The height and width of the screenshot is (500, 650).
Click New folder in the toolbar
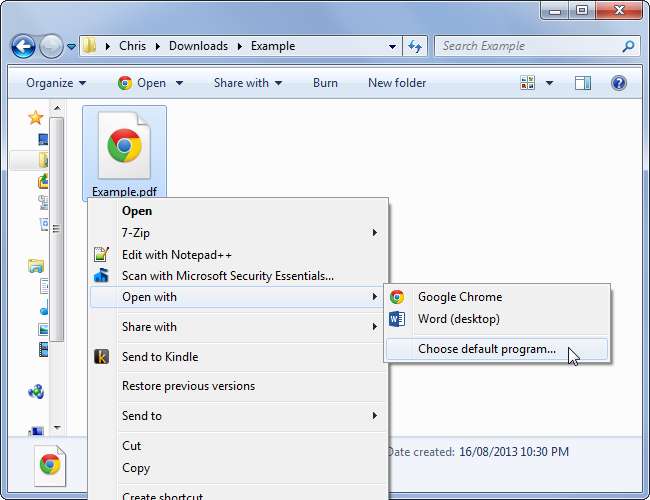(x=397, y=83)
